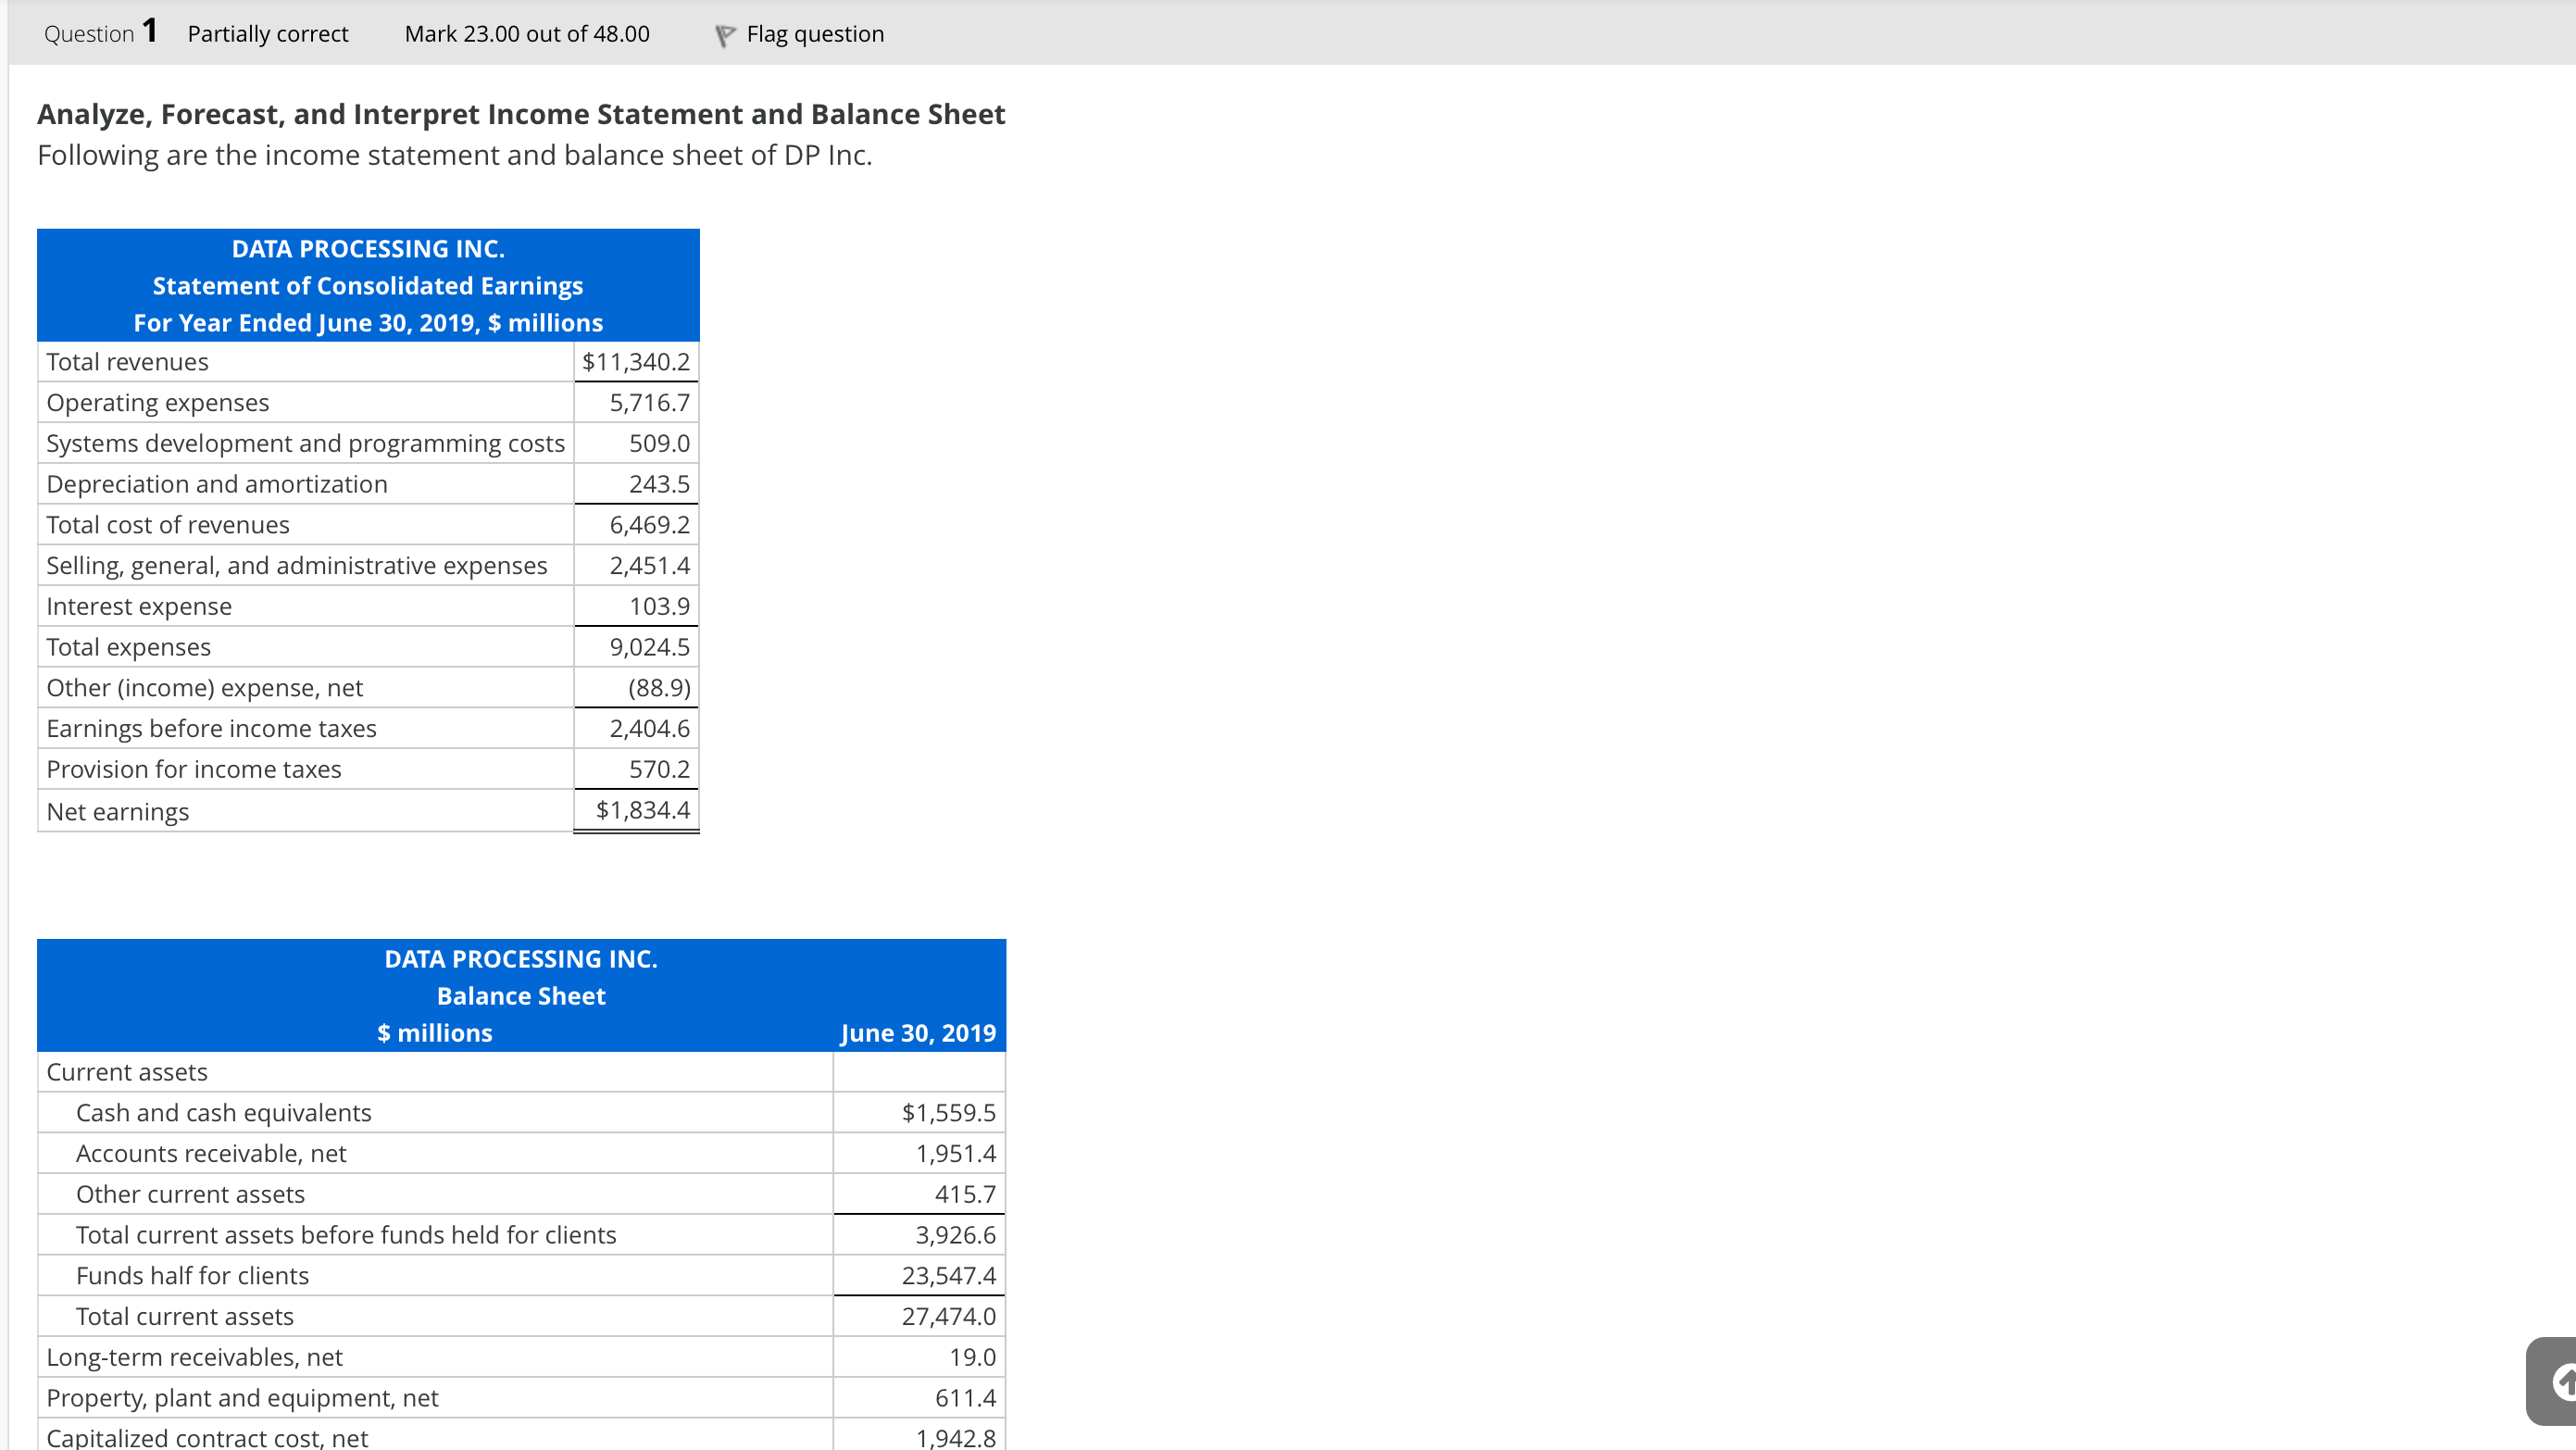Select the June 30, 2019 column heading
Viewport: 2576px width, 1450px height.
pos(918,1033)
